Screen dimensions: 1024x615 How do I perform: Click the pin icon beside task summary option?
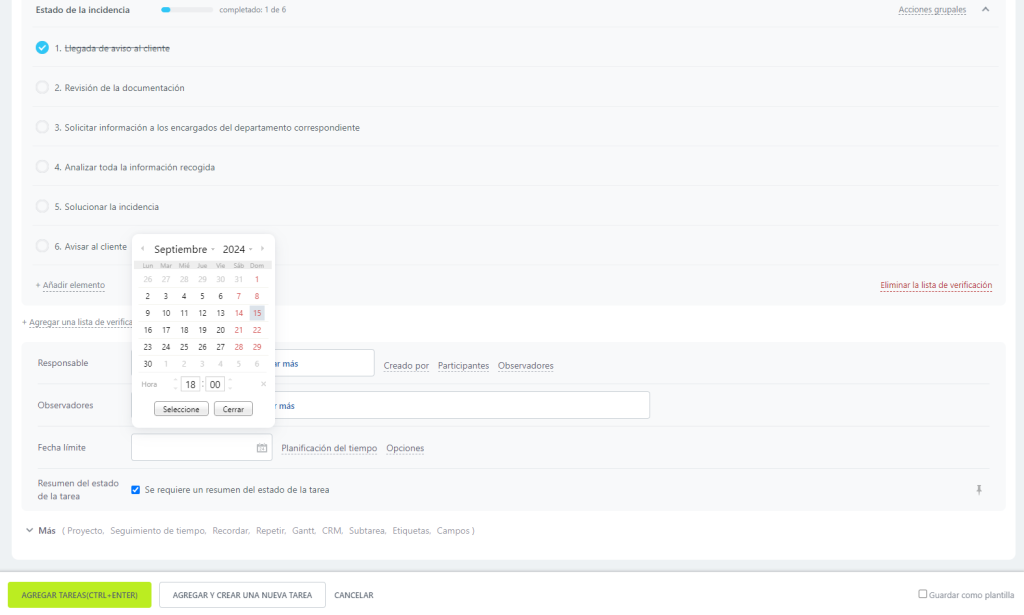pos(979,490)
